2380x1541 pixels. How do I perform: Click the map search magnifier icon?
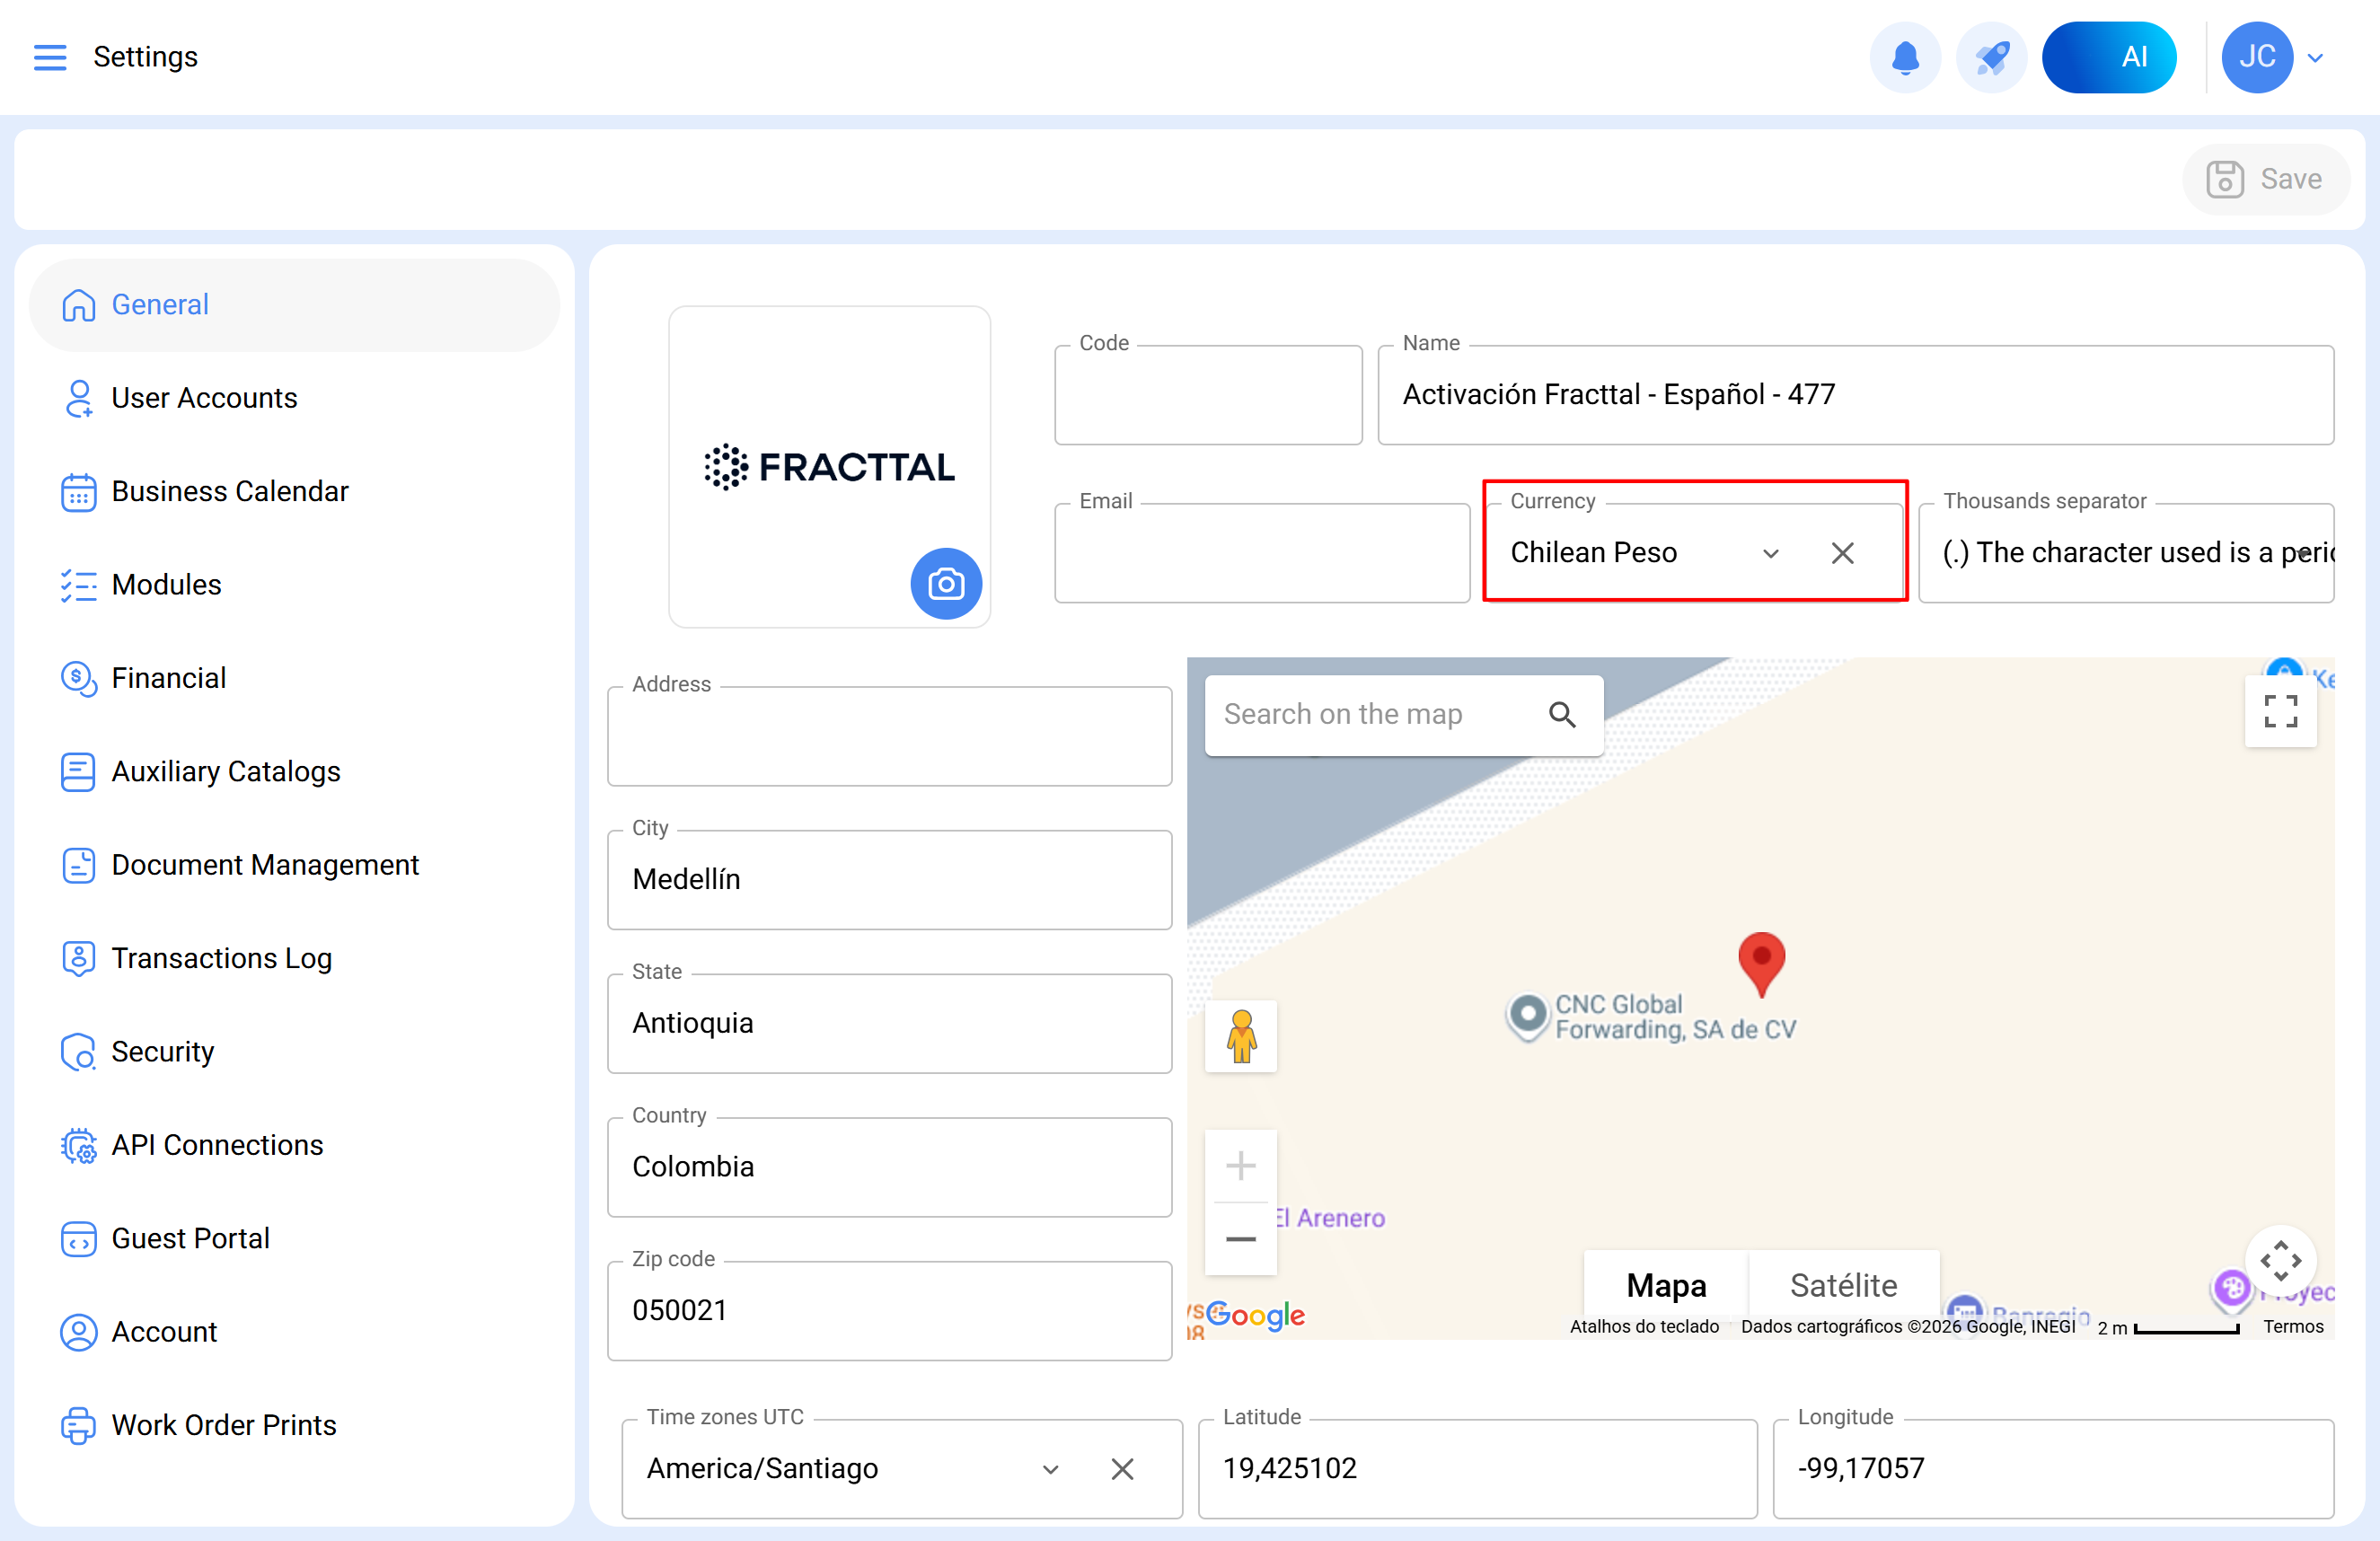click(x=1562, y=715)
